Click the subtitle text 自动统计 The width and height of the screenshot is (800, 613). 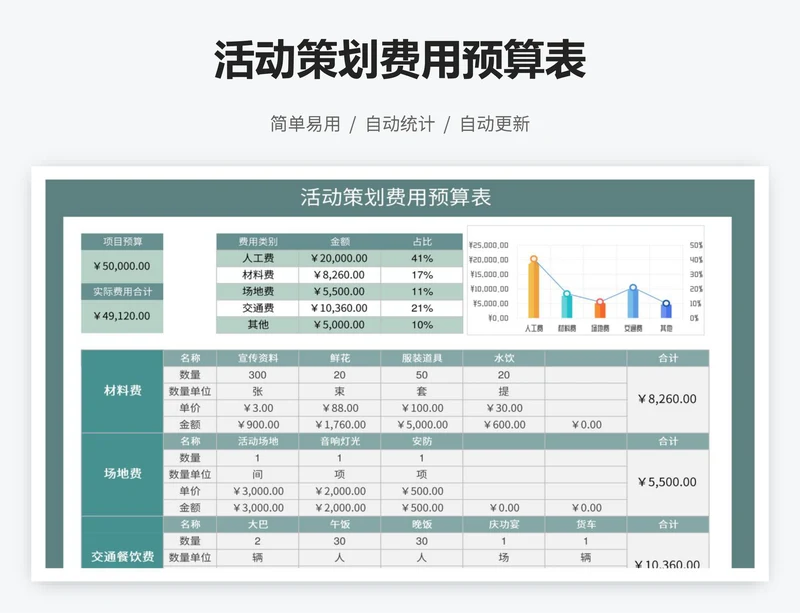click(x=400, y=124)
